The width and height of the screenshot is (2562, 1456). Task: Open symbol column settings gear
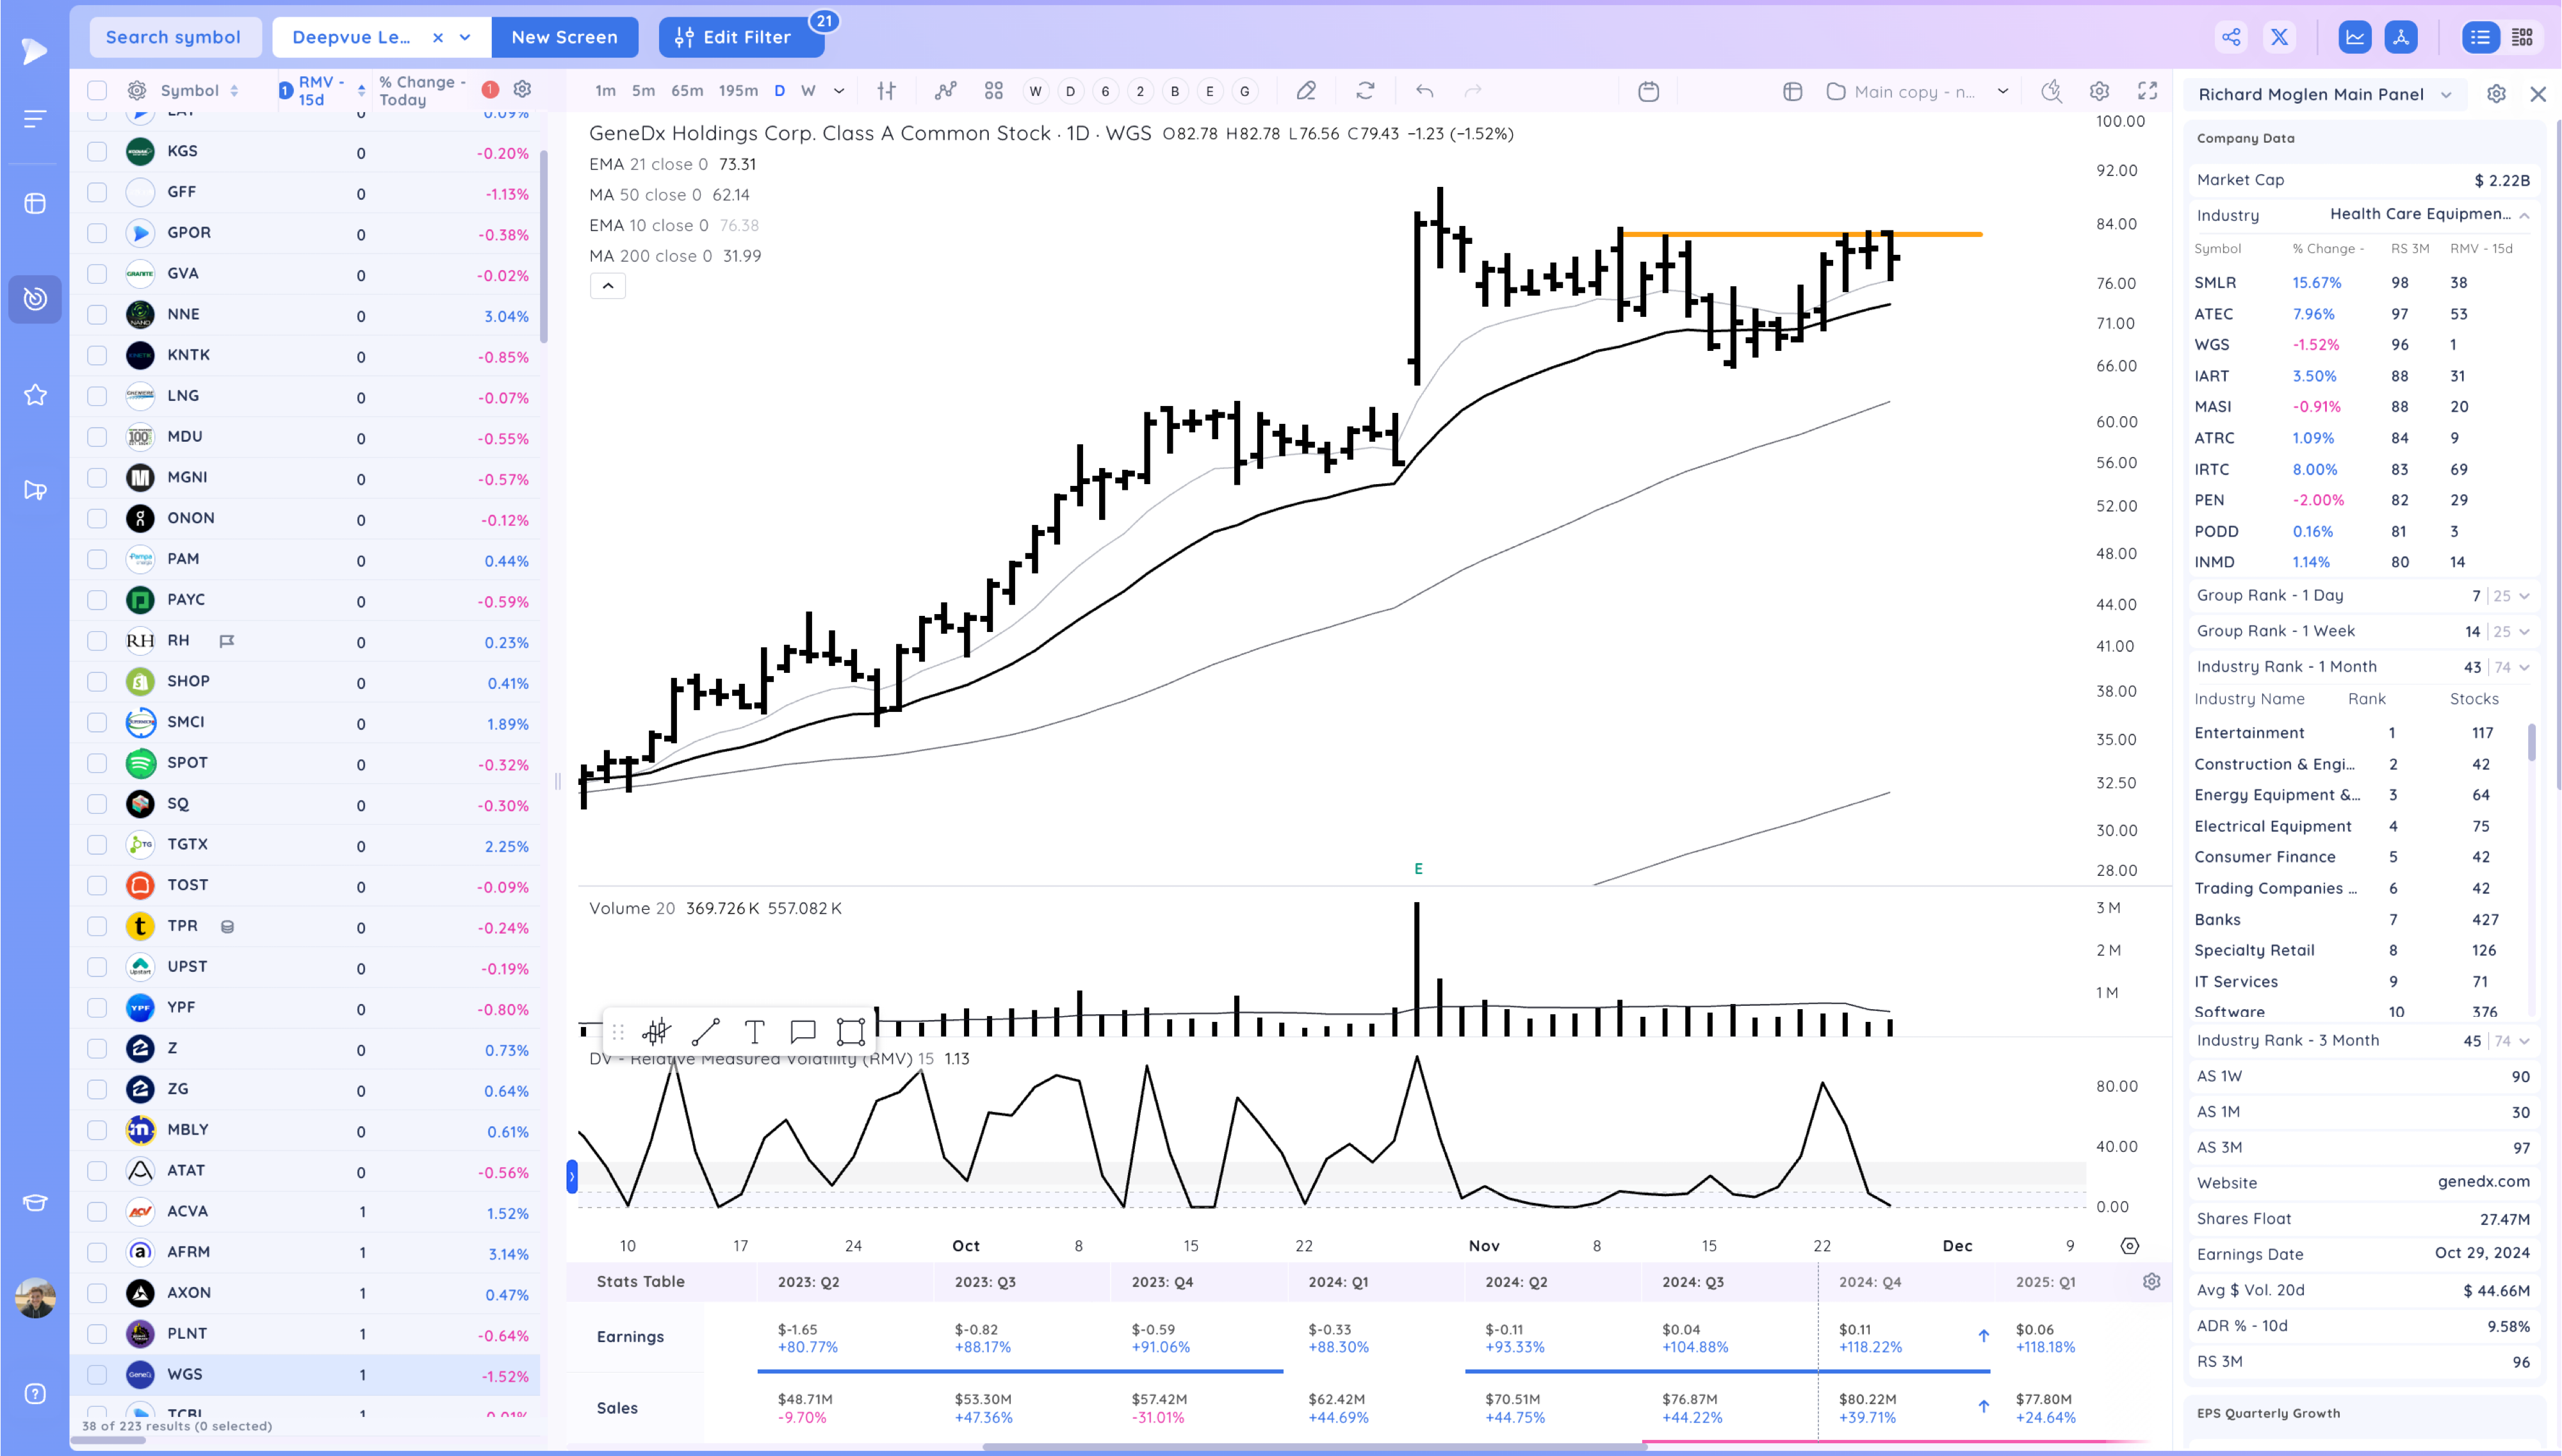[137, 90]
